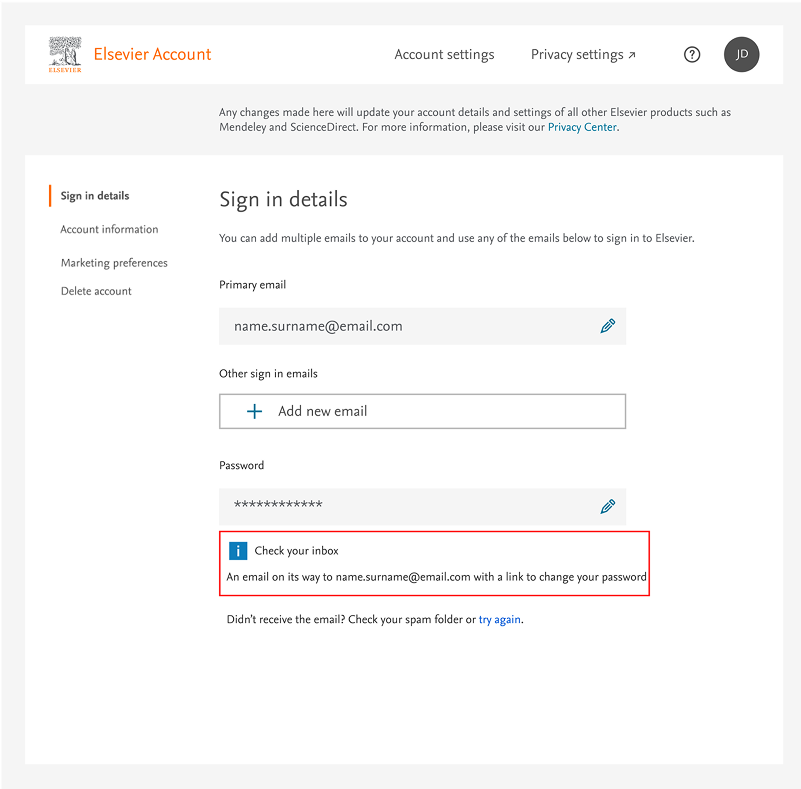Follow the Privacy Center link

582,128
